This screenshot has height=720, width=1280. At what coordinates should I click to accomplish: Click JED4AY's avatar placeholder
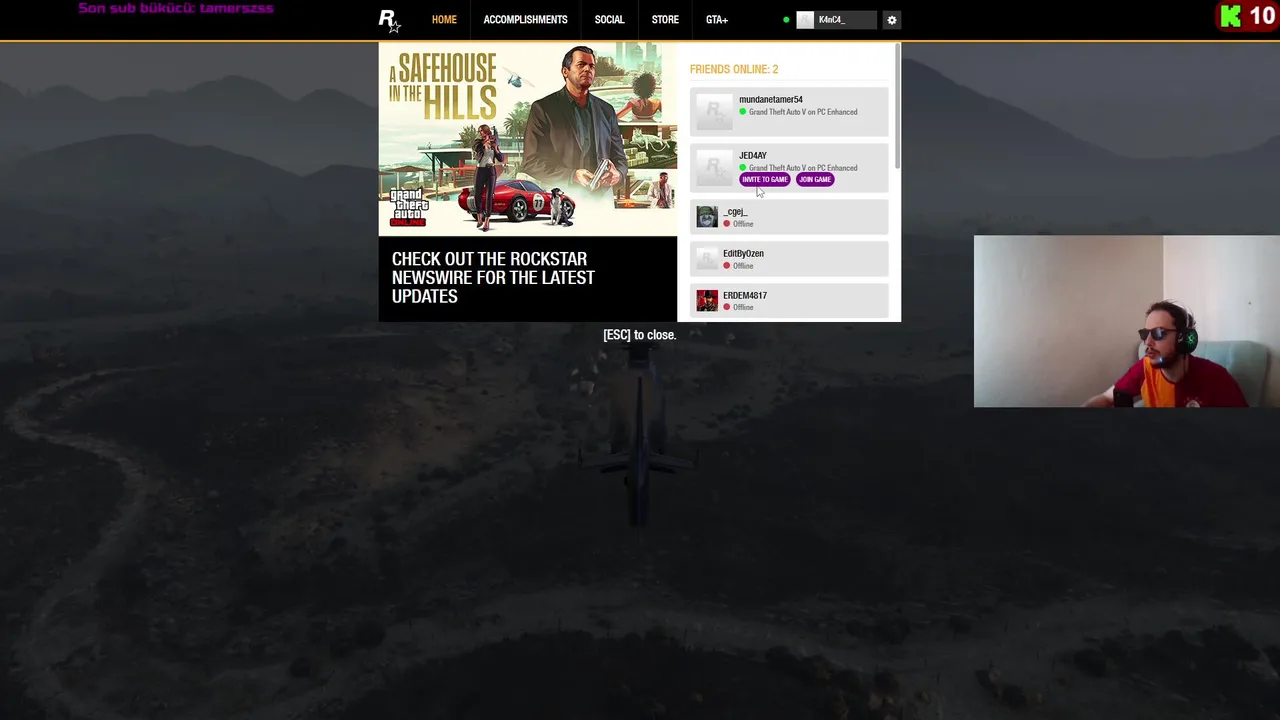tap(714, 167)
